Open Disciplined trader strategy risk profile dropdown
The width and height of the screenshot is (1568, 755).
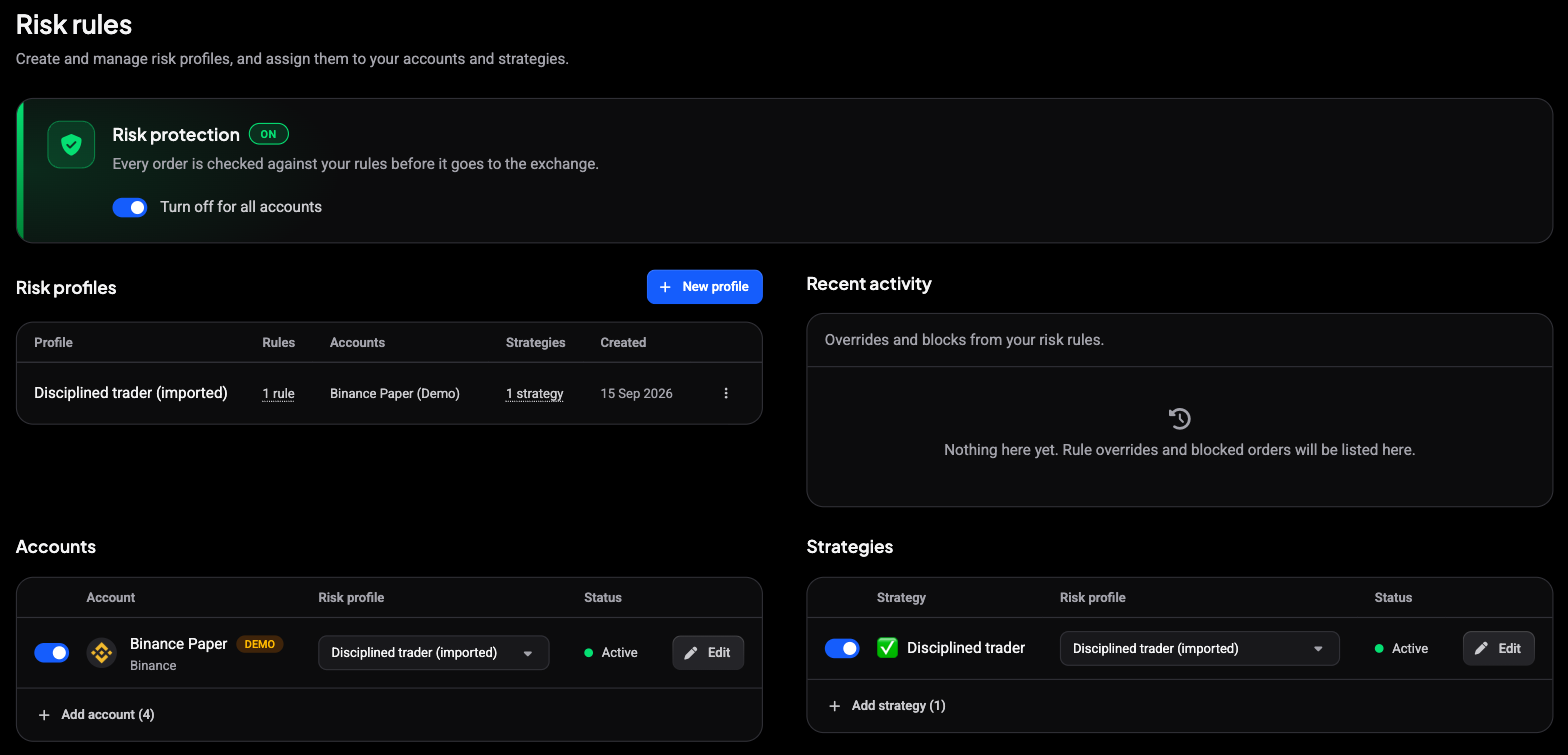coord(1199,648)
